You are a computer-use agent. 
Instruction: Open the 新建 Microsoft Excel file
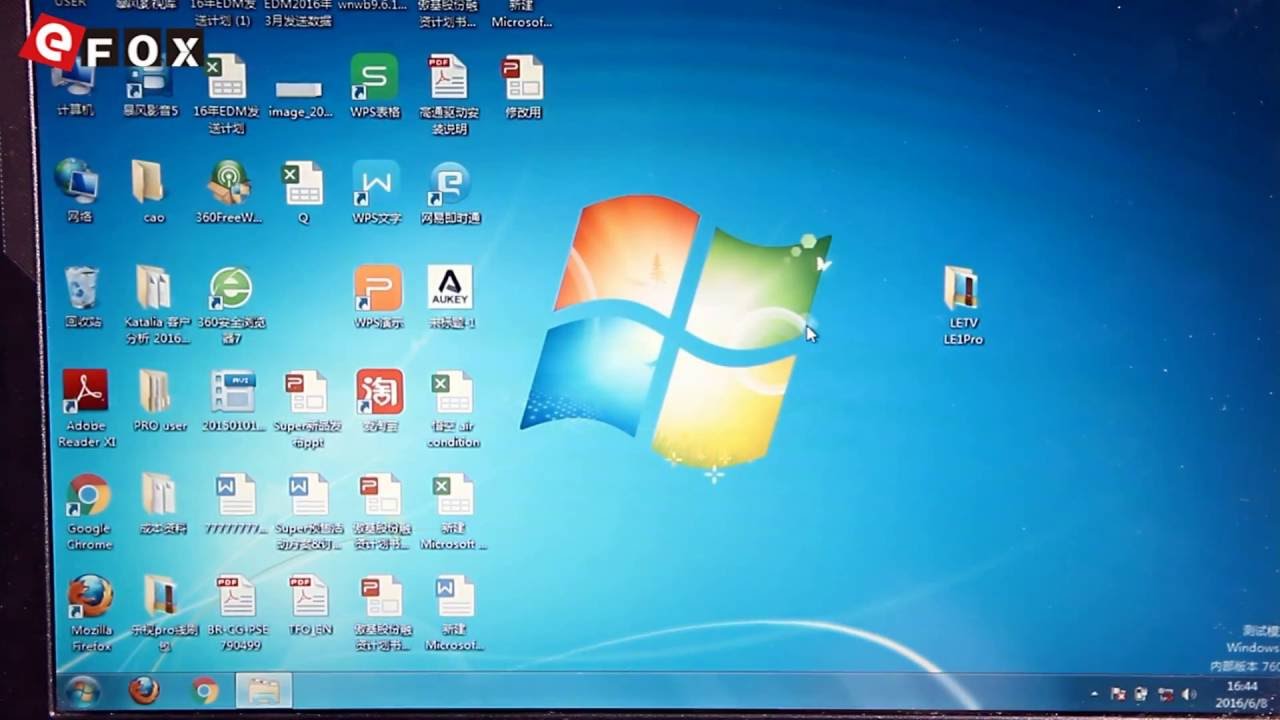[453, 511]
